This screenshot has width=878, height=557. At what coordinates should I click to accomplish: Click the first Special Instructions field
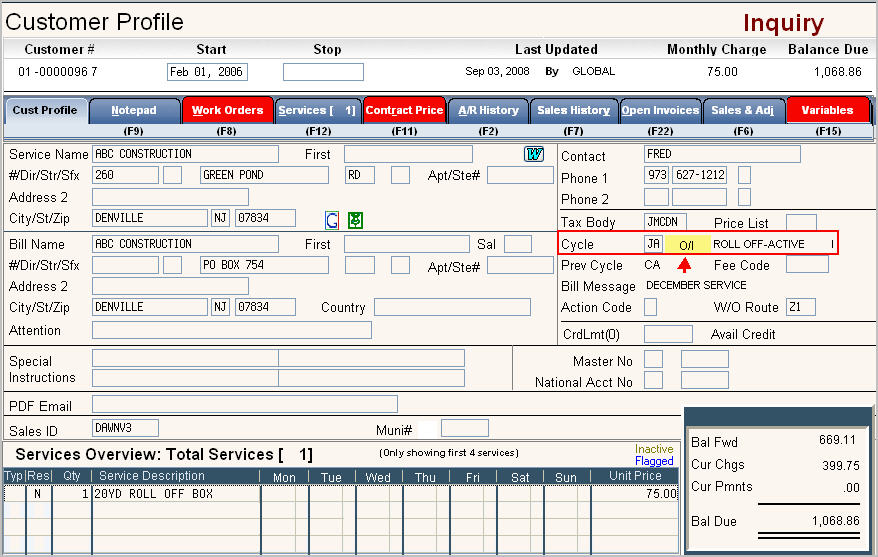[185, 358]
